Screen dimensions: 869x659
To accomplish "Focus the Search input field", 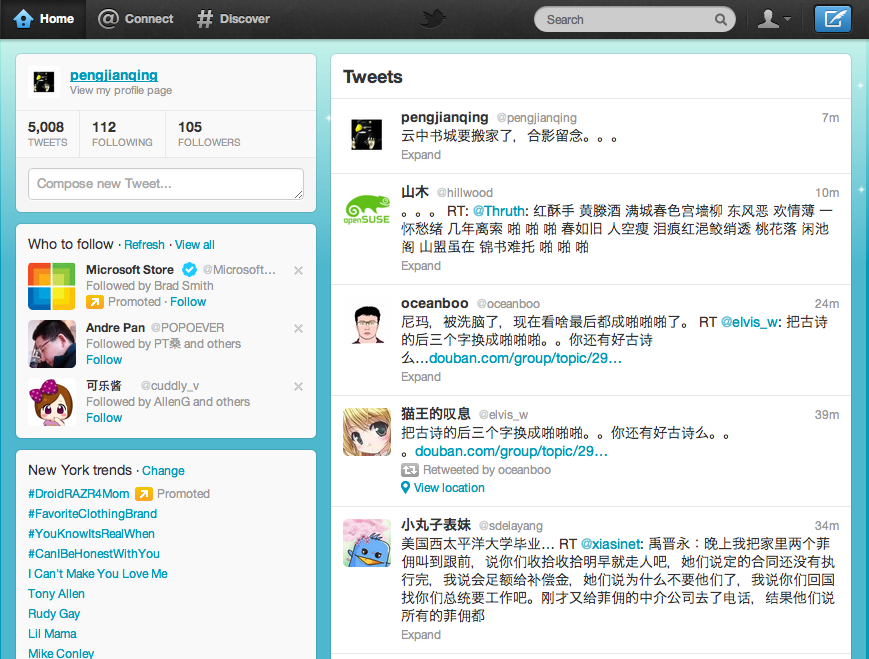I will point(635,19).
